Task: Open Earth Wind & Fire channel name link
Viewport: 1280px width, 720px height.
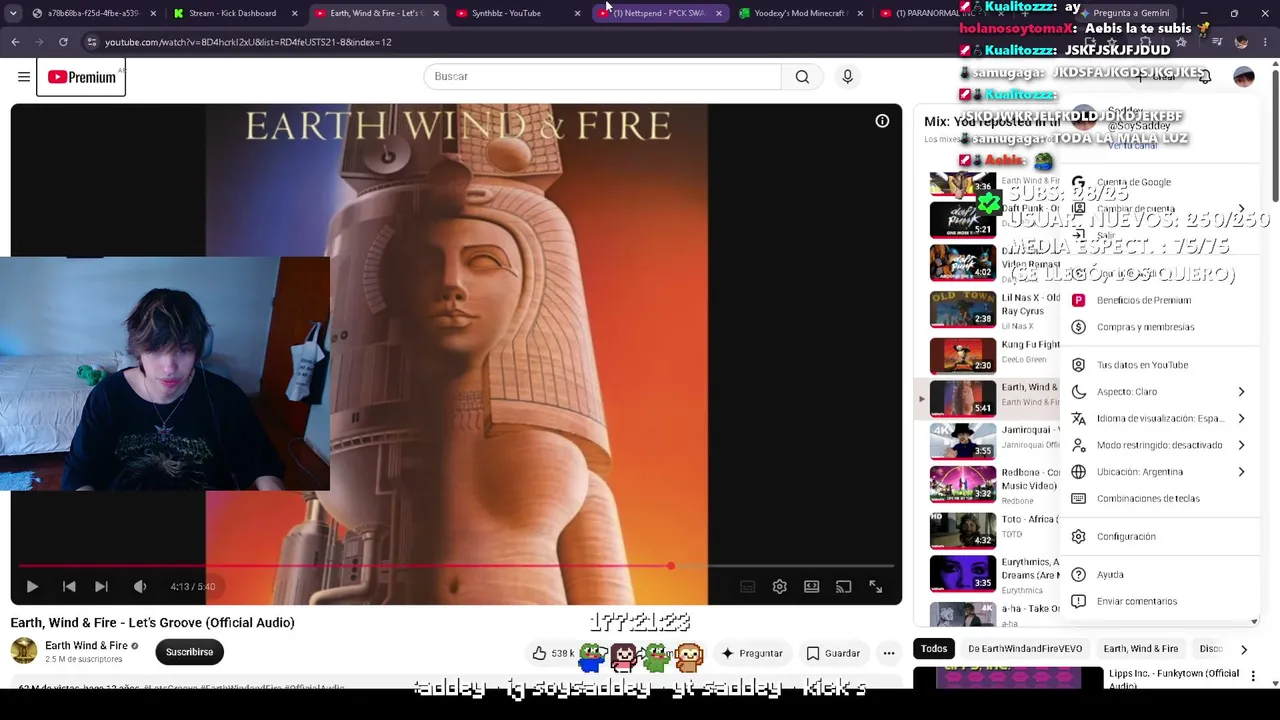Action: click(86, 646)
